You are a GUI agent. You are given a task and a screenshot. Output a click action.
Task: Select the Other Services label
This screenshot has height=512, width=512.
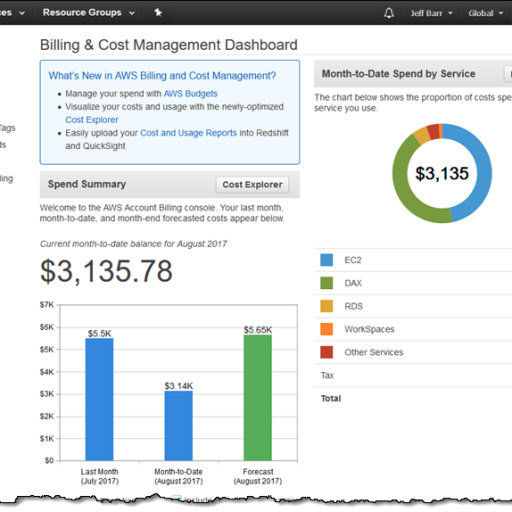[374, 352]
